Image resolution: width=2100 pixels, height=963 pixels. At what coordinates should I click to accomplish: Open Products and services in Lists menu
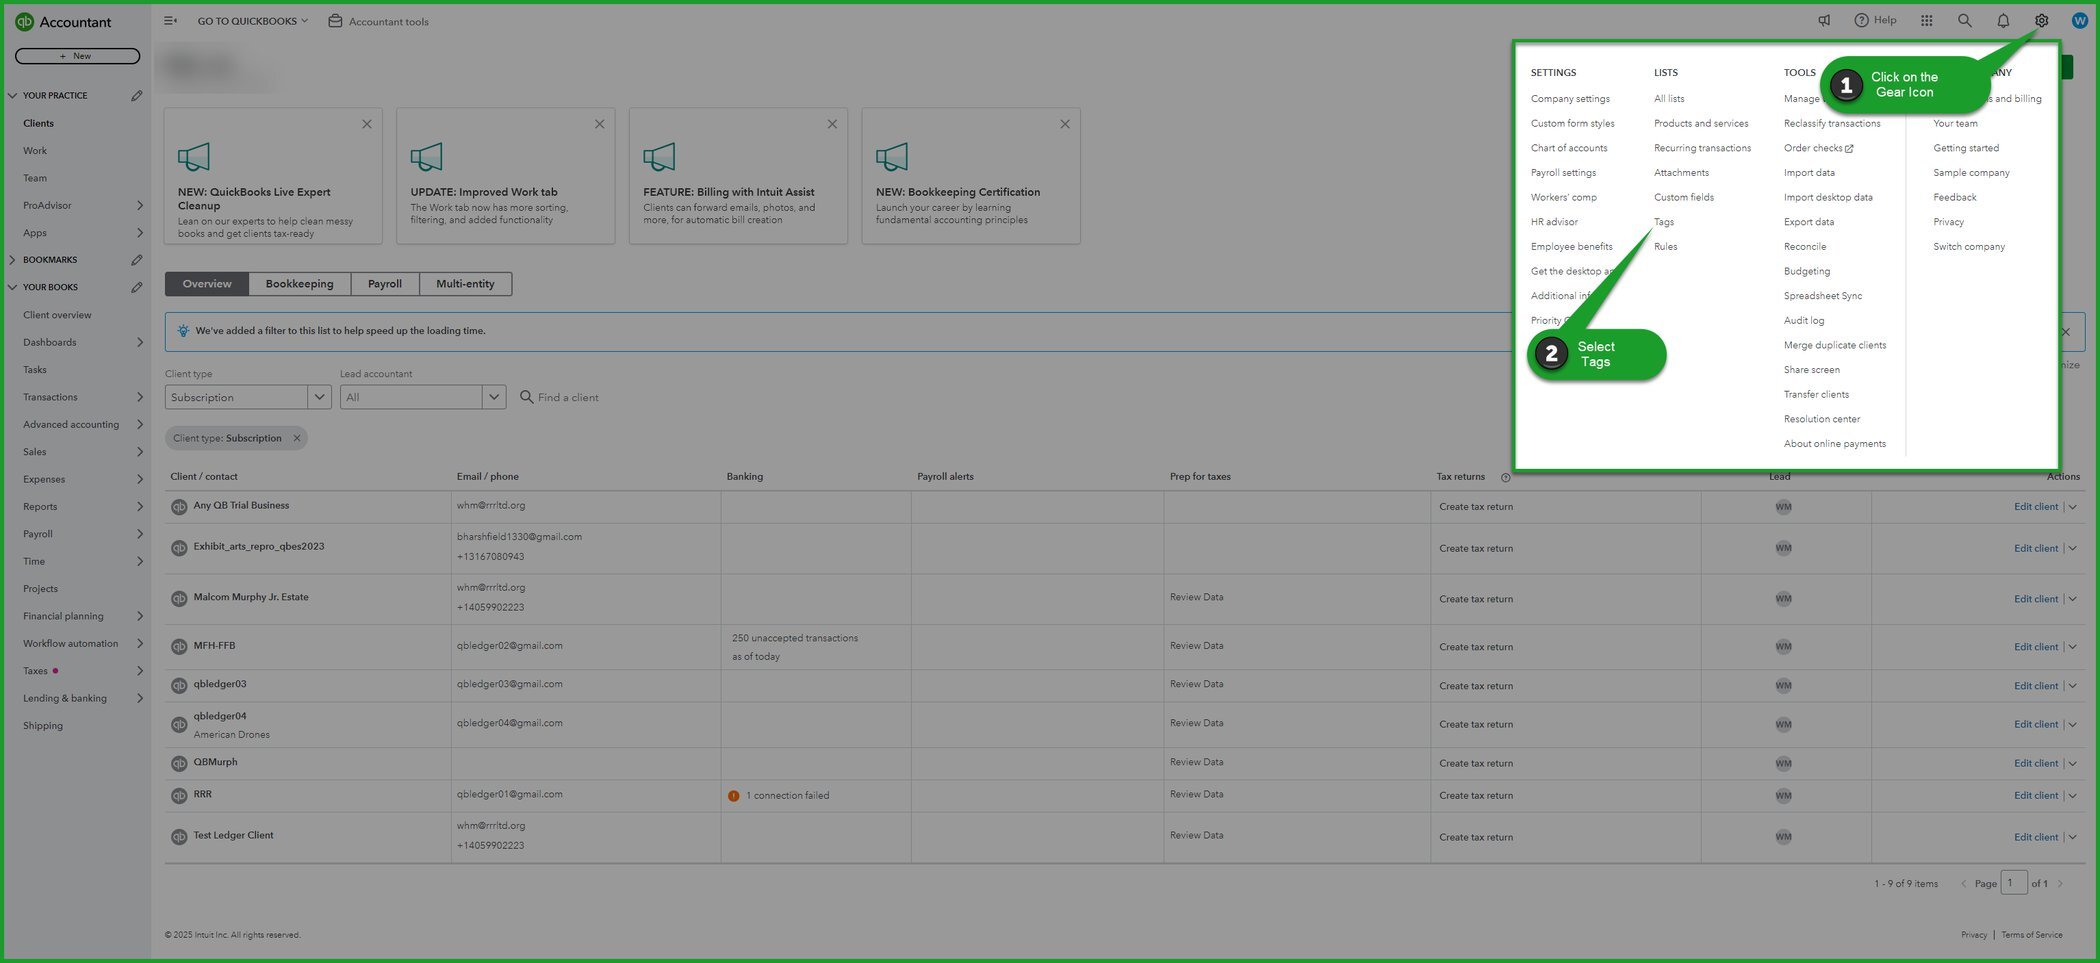(x=1700, y=124)
